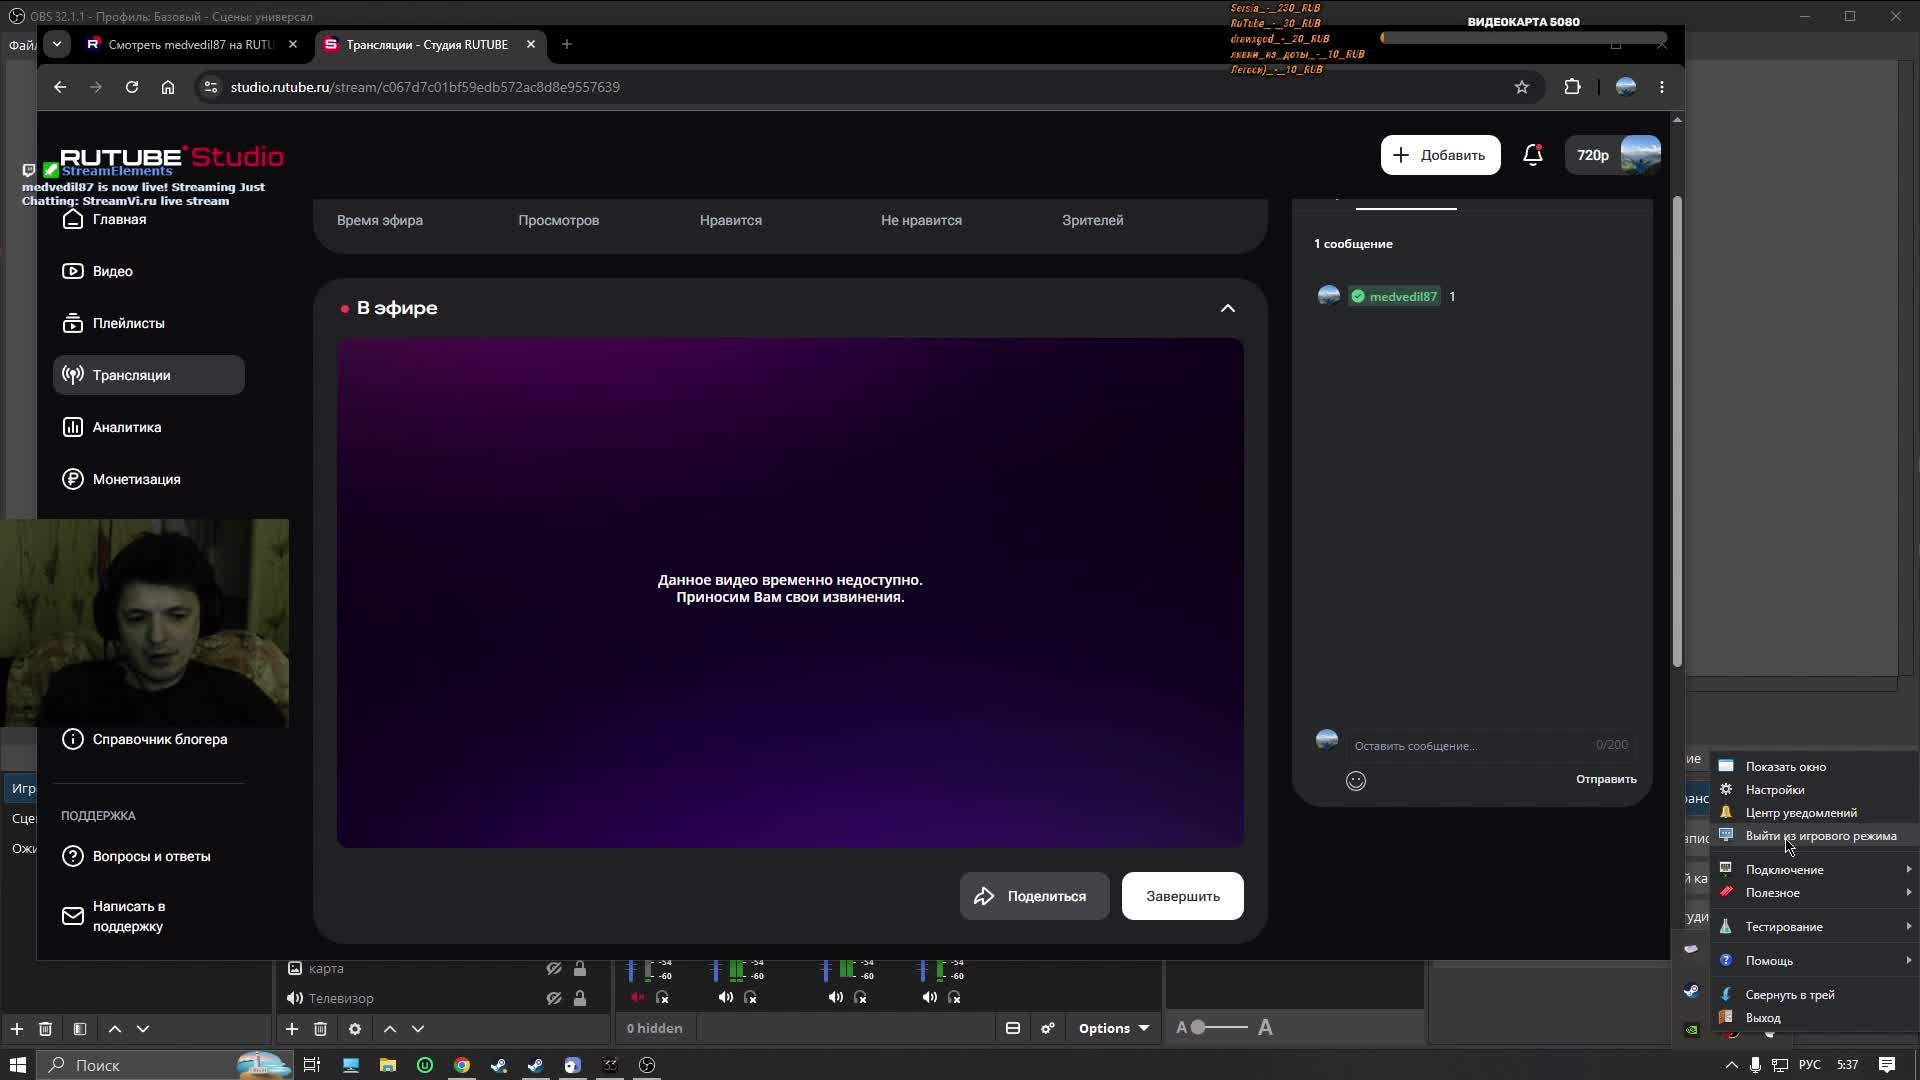
Task: Open the mixer Options dropdown
Action: tap(1113, 1028)
